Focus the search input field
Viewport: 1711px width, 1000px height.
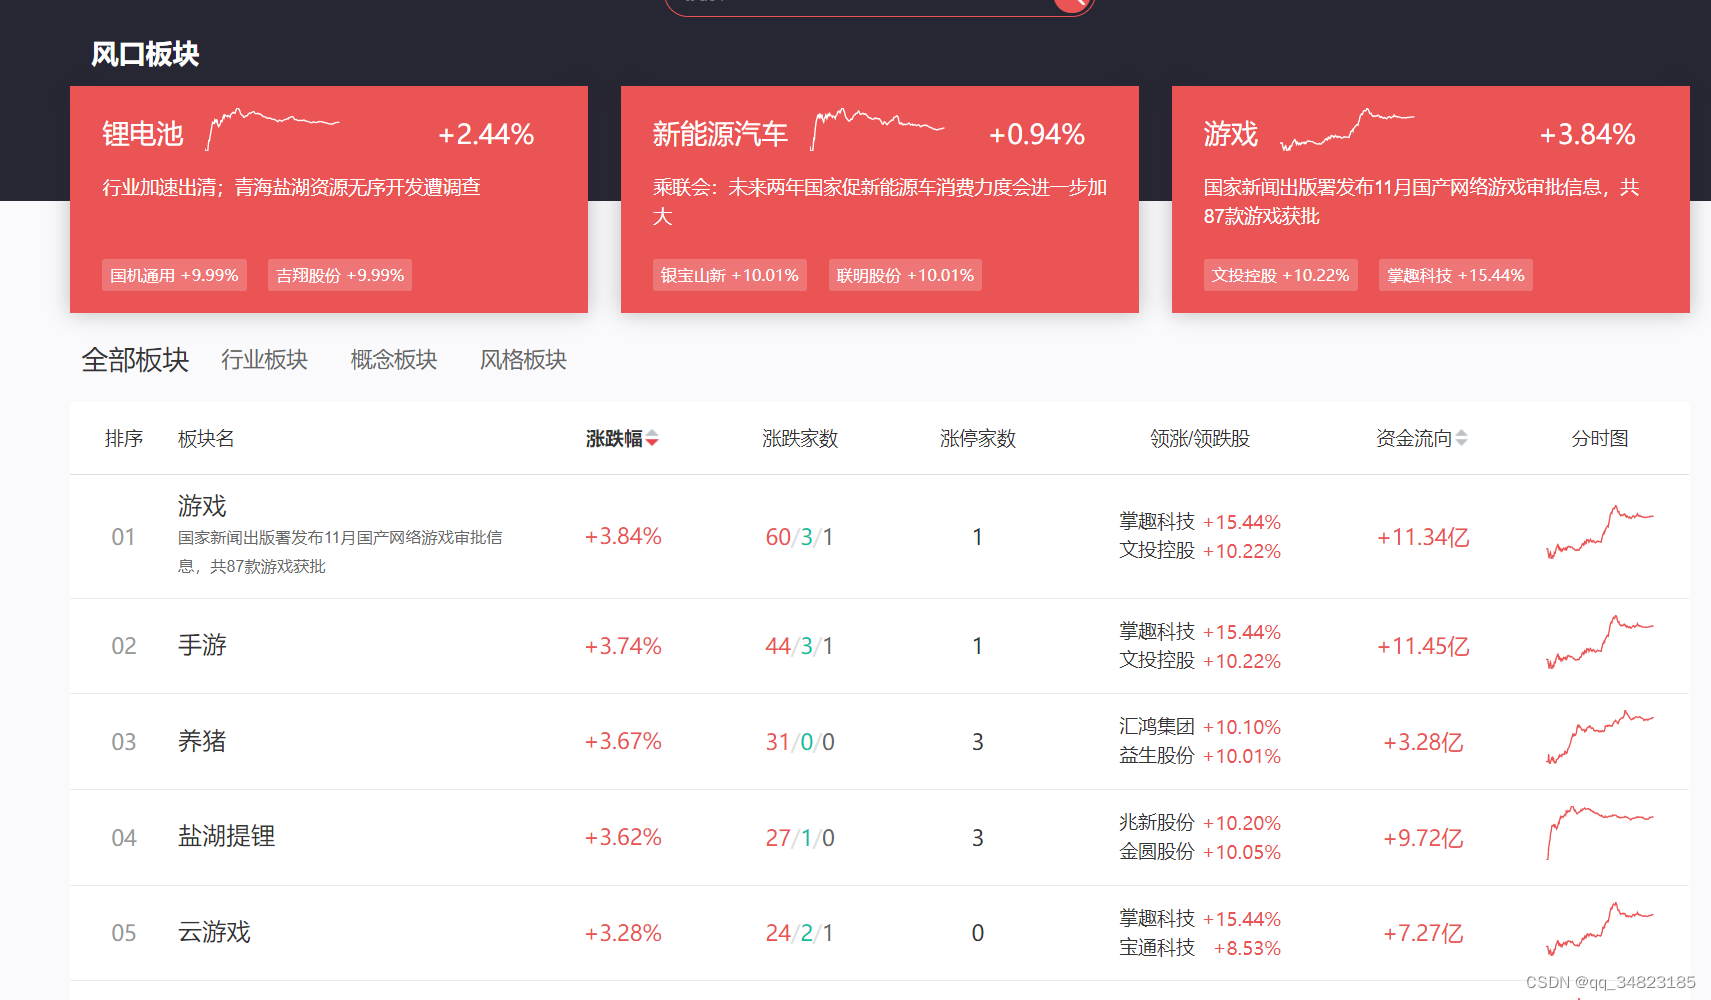click(x=860, y=4)
